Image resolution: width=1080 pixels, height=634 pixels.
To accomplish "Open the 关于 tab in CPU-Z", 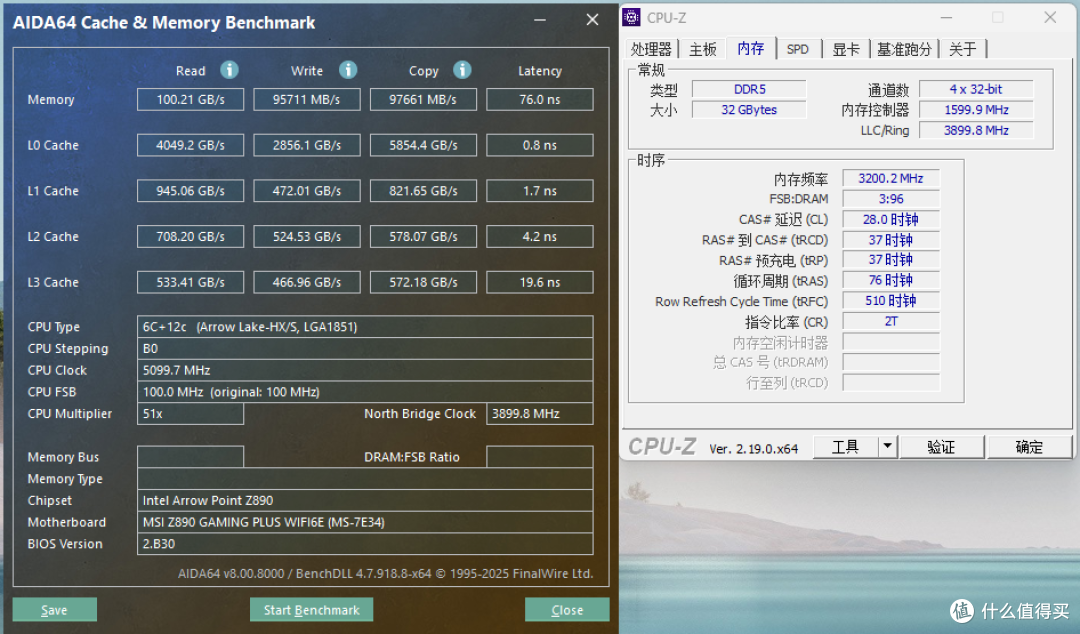I will pos(962,49).
